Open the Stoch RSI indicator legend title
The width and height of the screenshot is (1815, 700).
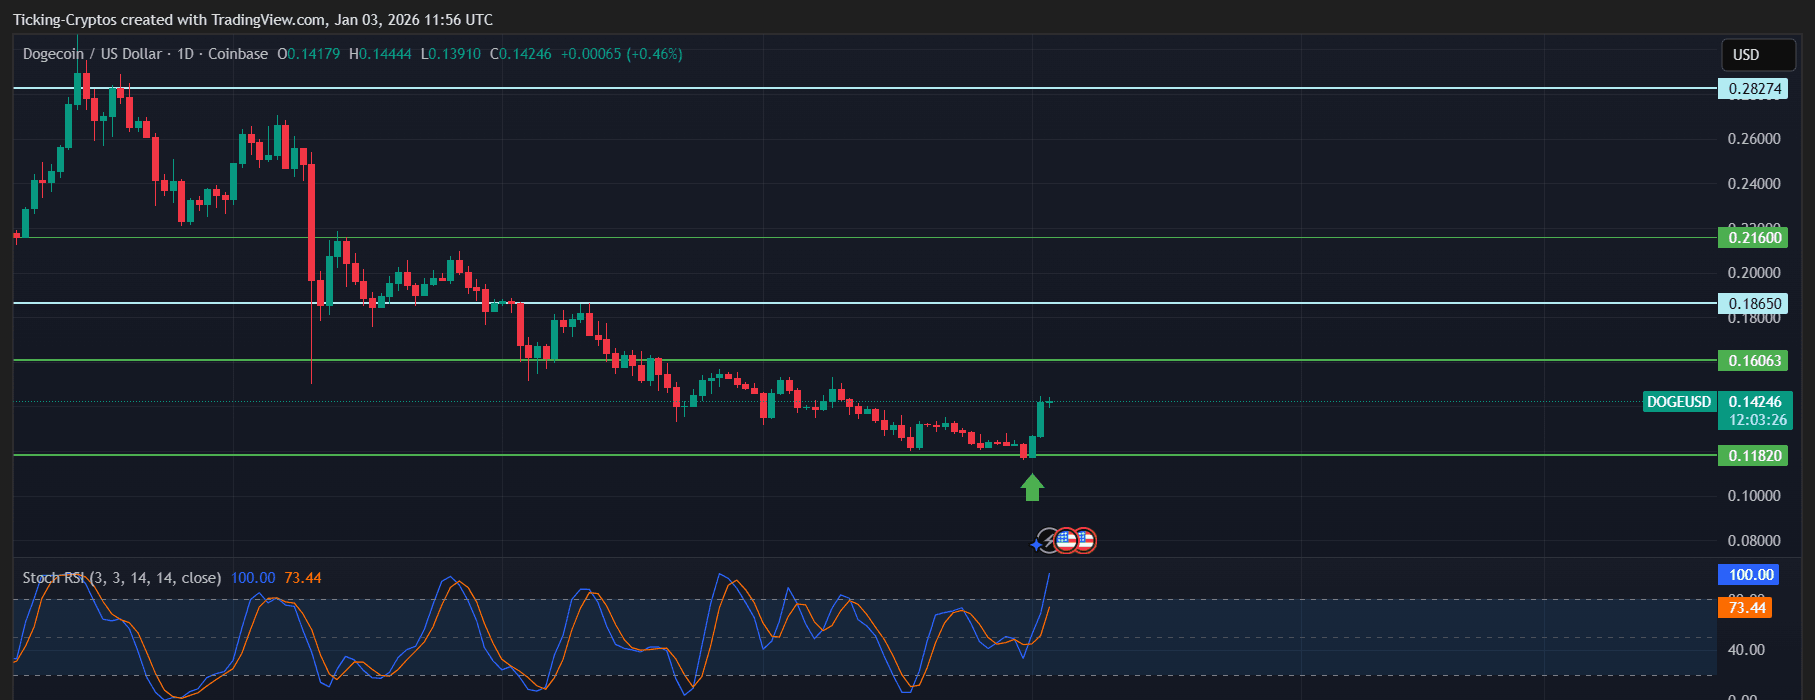122,578
